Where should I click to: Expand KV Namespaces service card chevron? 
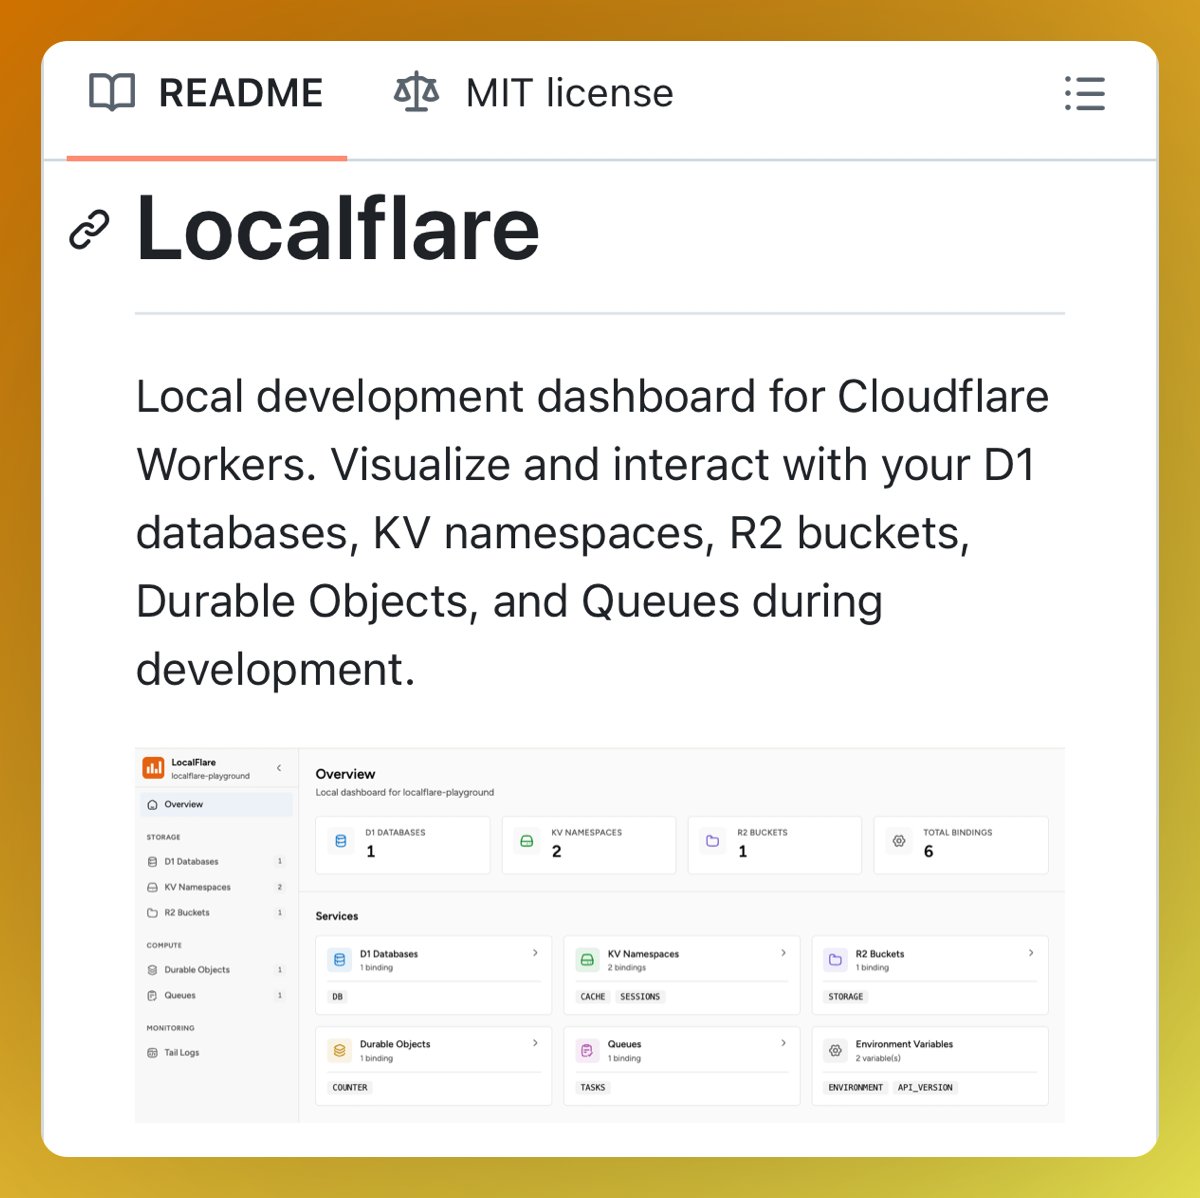(783, 953)
